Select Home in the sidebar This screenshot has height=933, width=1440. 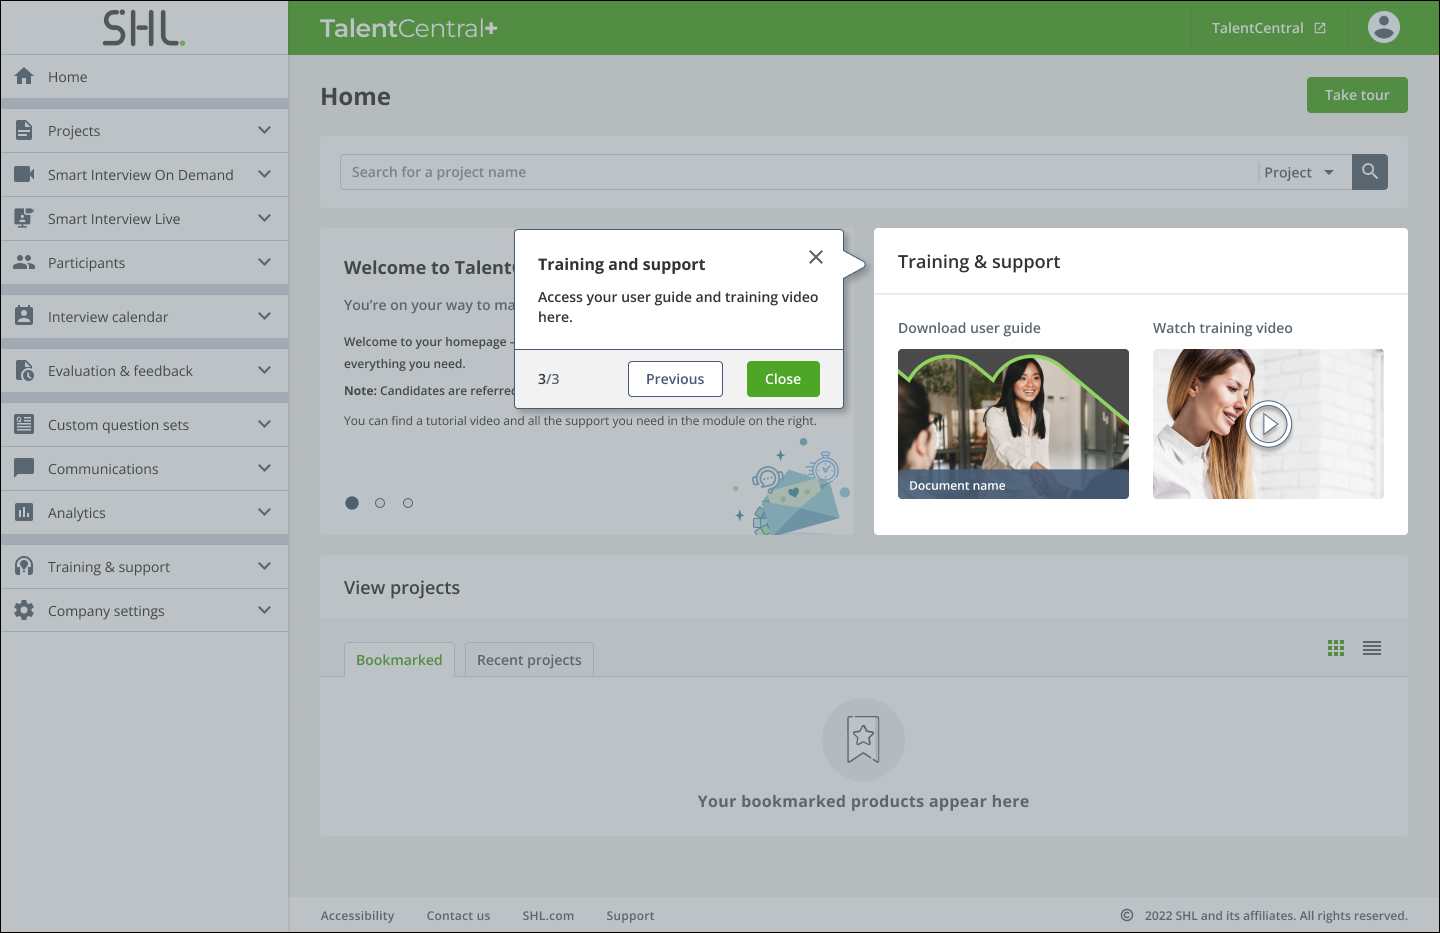coord(144,77)
